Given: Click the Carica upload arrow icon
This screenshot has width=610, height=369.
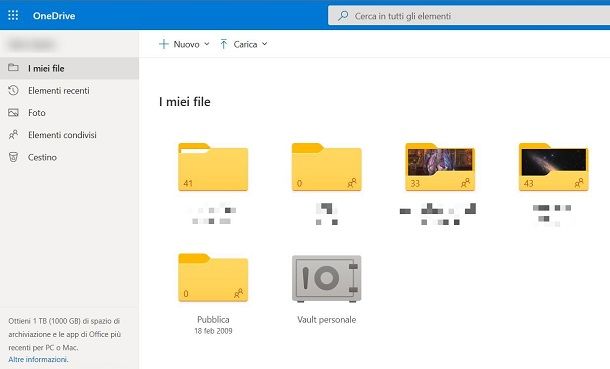Looking at the screenshot, I should (x=224, y=44).
